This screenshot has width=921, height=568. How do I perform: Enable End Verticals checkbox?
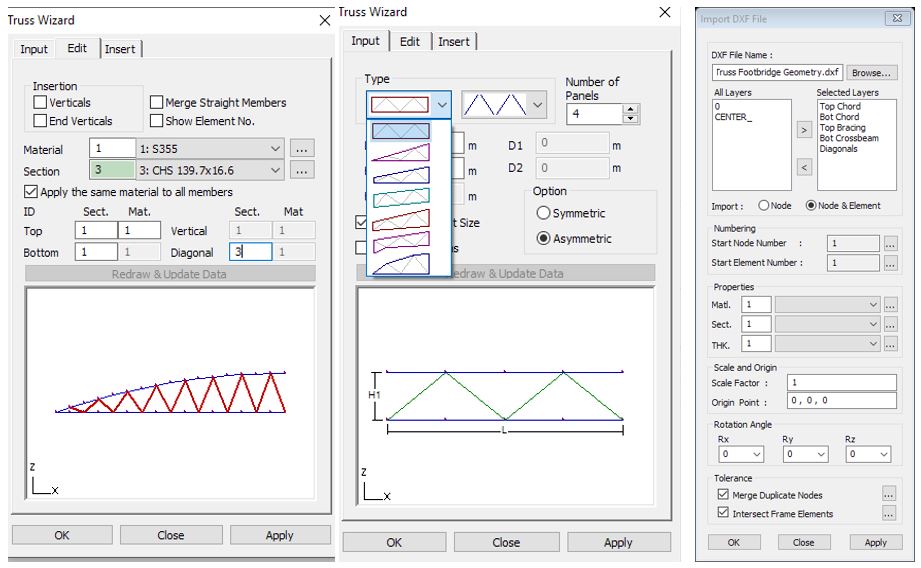pos(40,120)
